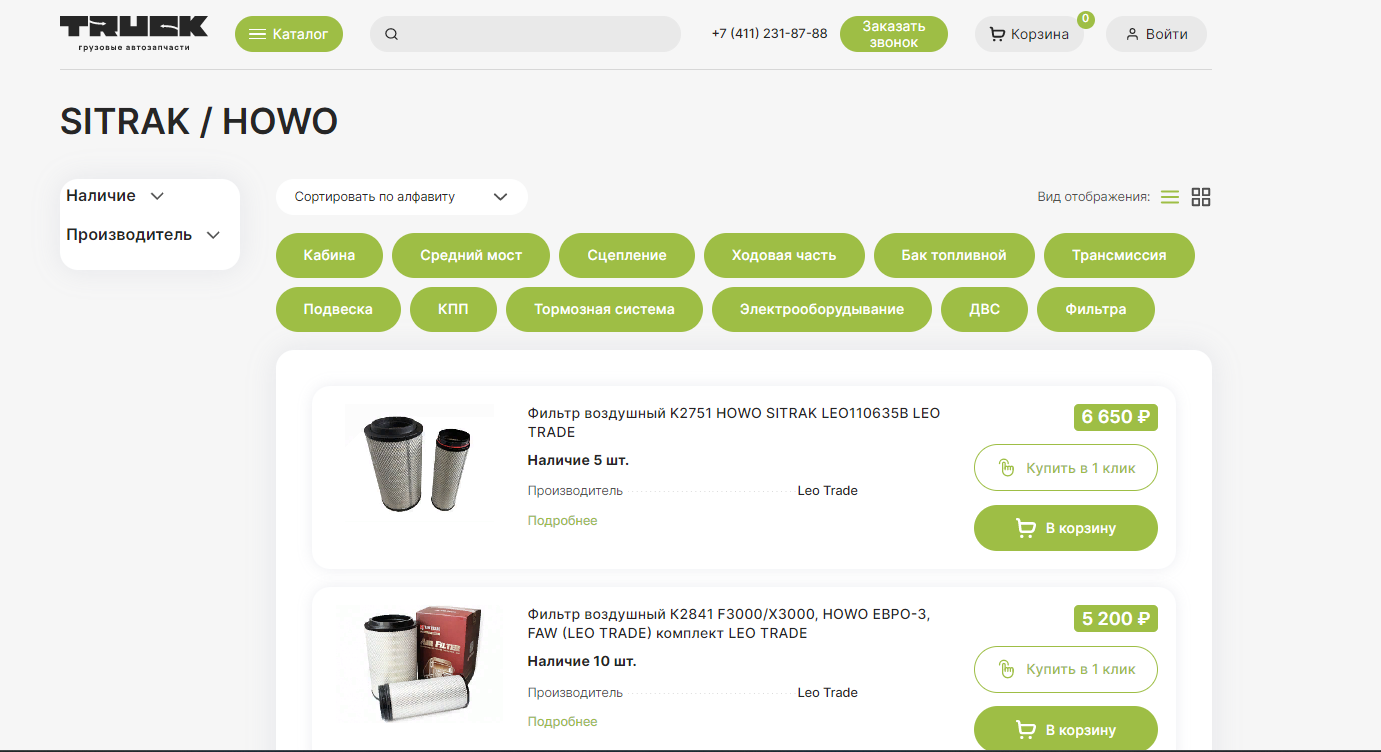Expand the Наличие filter section
The width and height of the screenshot is (1381, 752).
point(114,196)
